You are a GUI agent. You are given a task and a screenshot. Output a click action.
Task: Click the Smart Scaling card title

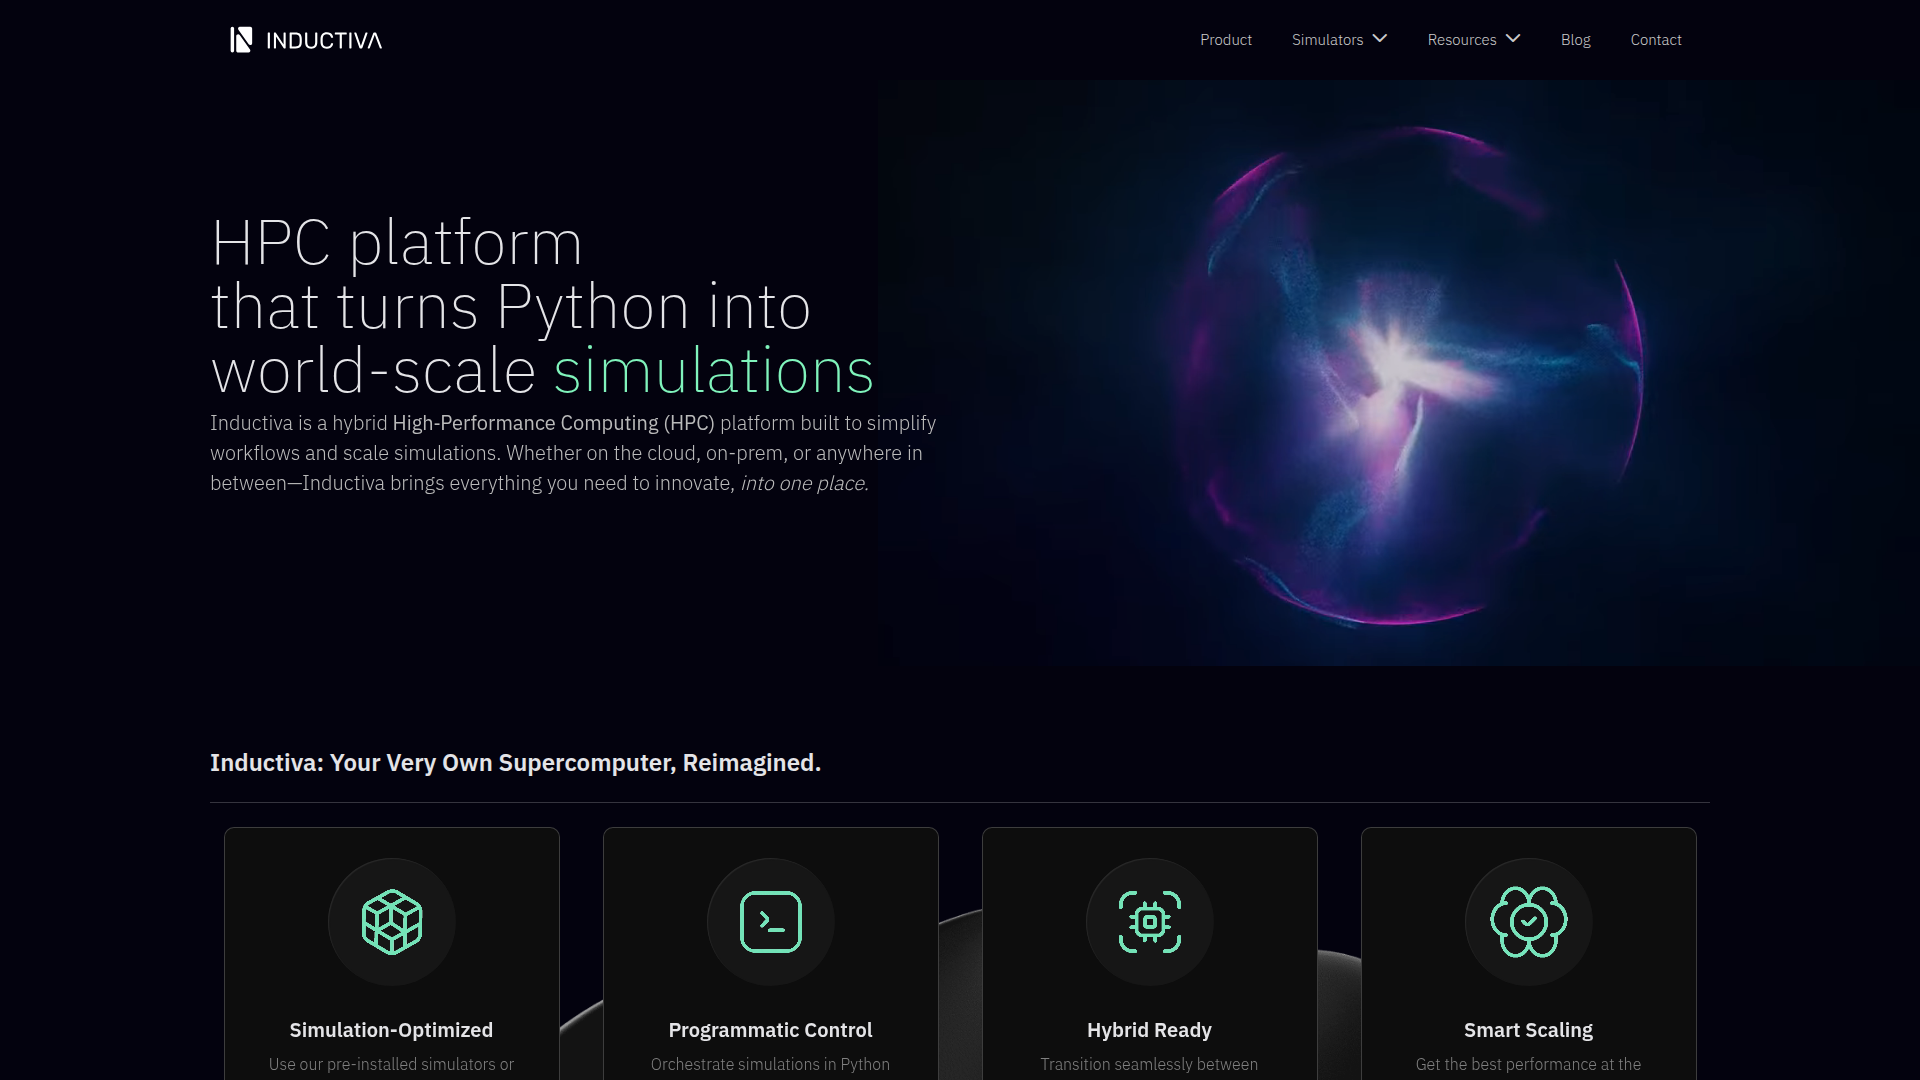[x=1528, y=1030]
